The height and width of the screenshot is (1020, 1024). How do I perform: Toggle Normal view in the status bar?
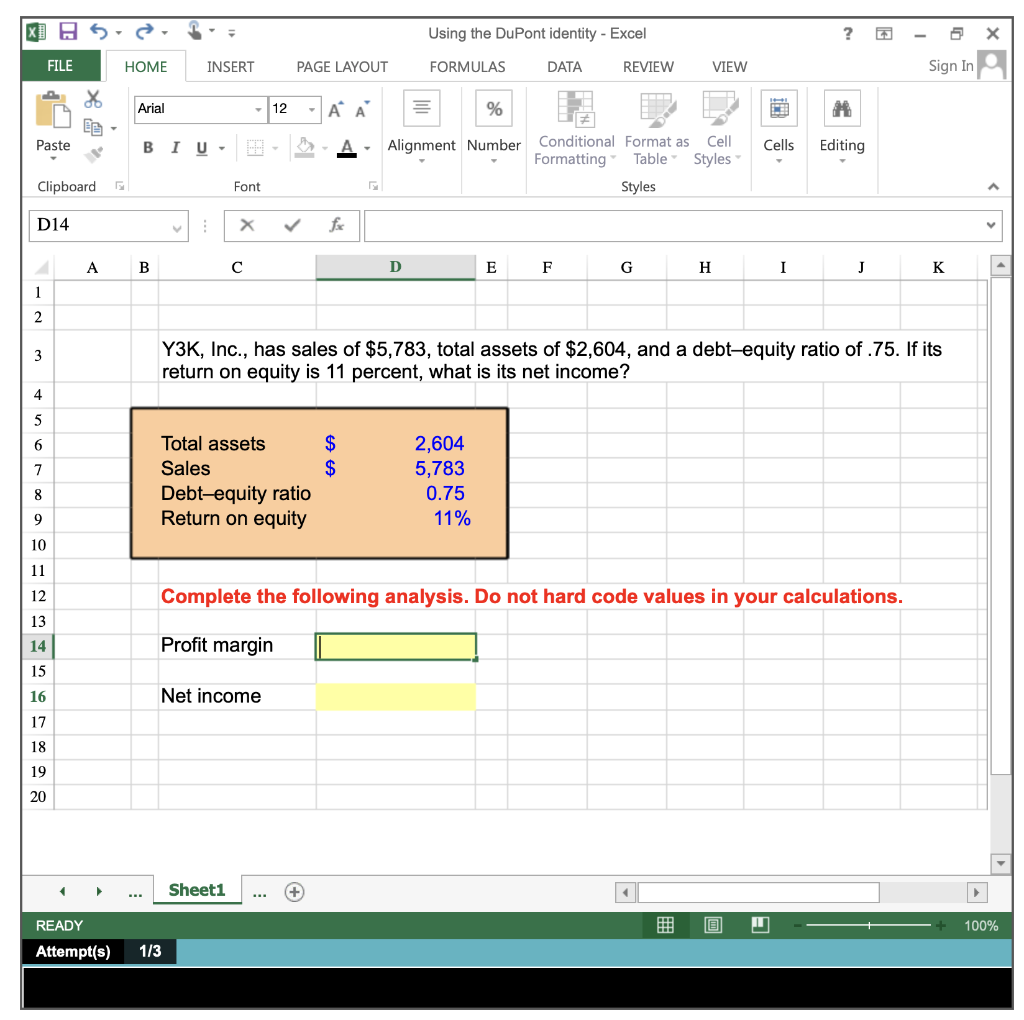666,924
